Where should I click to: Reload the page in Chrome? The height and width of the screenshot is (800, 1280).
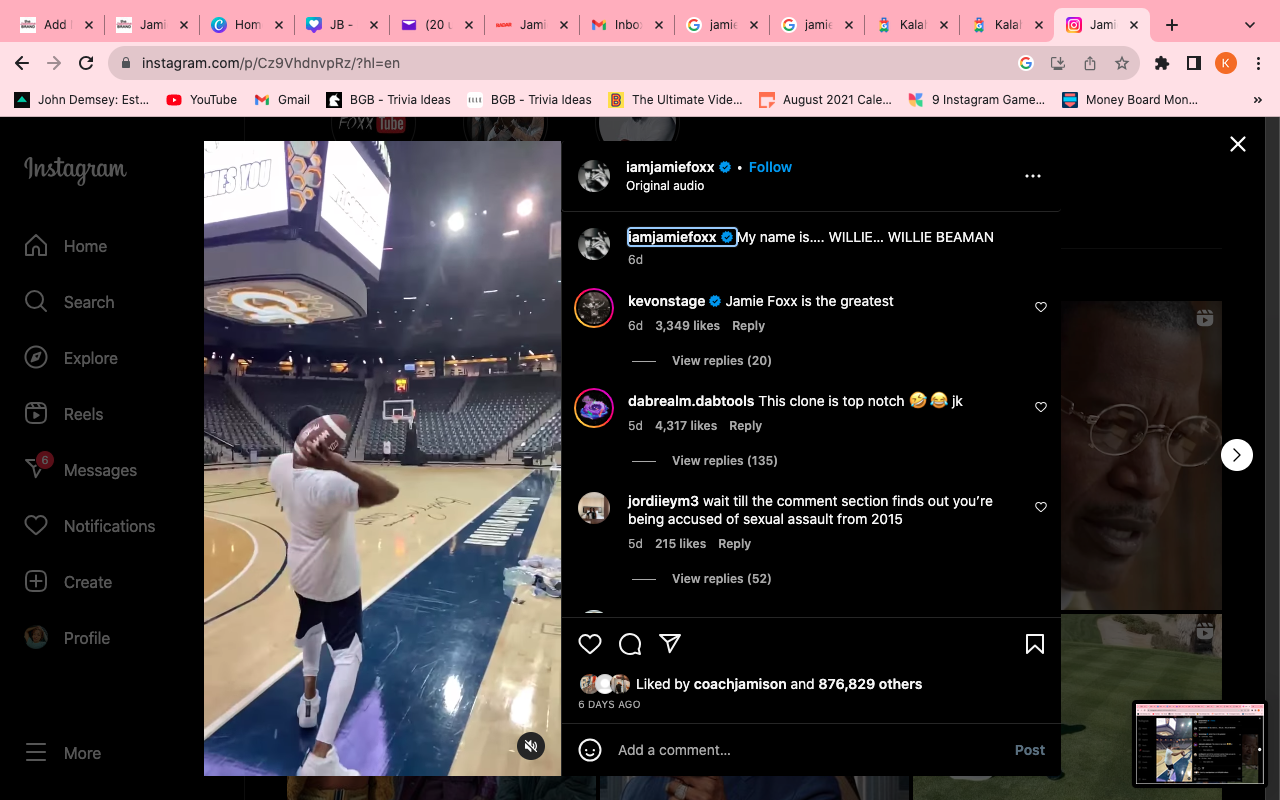[x=86, y=63]
